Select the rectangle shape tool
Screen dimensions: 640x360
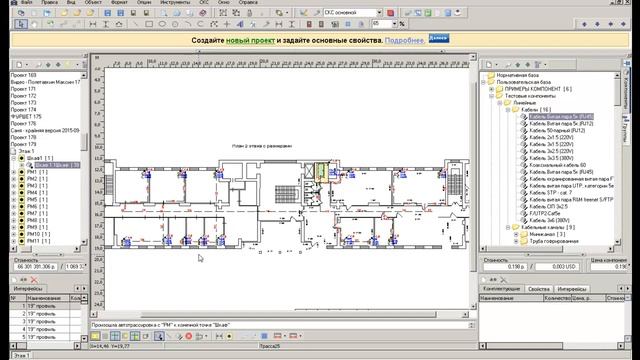(x=149, y=24)
